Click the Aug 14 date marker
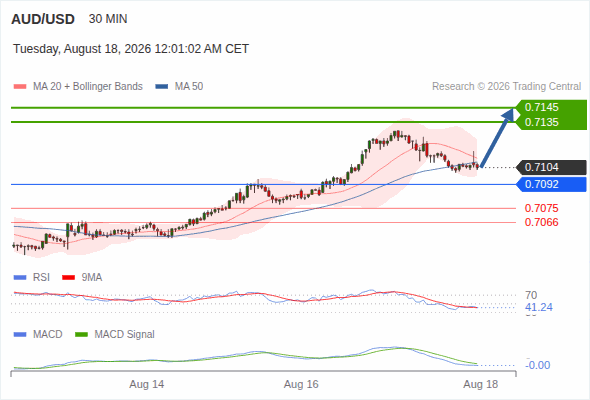Screen dimensions: 590x400 coord(147,385)
